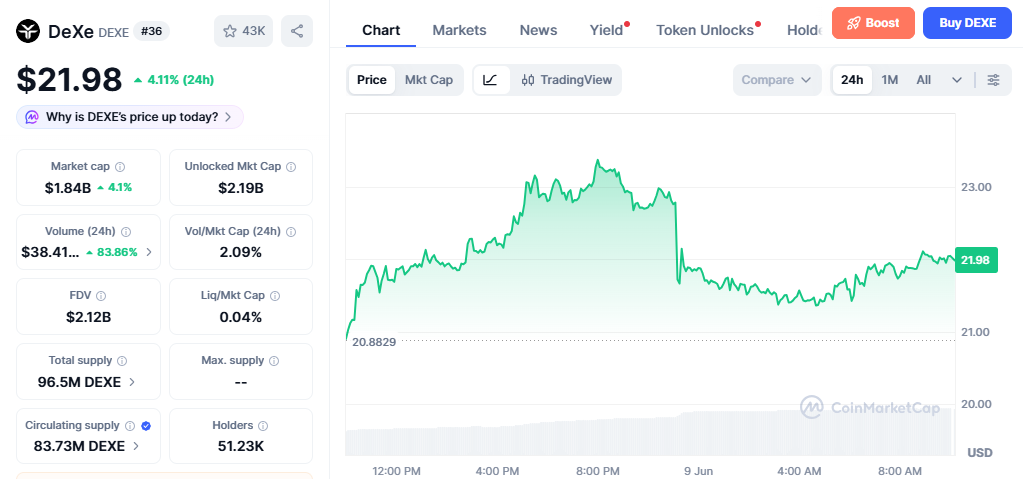This screenshot has height=479, width=1023.
Task: Click the #36 rank badge
Action: tap(151, 31)
